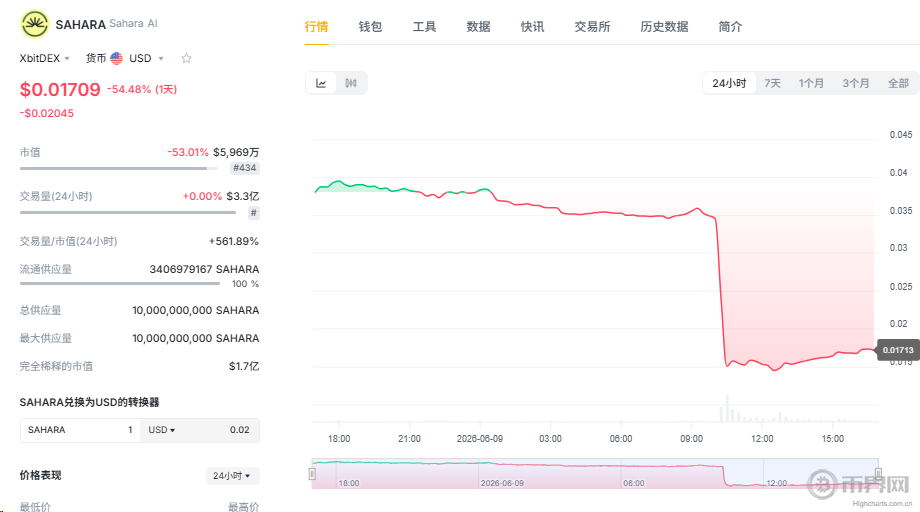Click the #434 market cap rank badge

pos(245,168)
